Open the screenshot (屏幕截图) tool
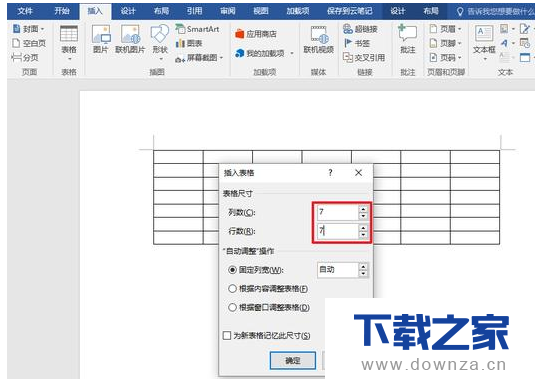Image resolution: width=535 pixels, height=383 pixels. (x=199, y=58)
